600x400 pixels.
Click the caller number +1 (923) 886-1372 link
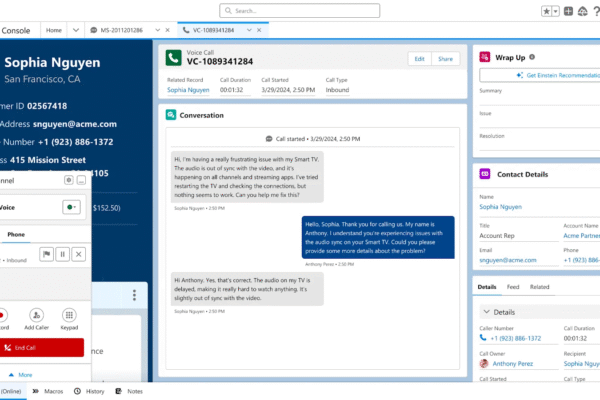click(x=515, y=338)
